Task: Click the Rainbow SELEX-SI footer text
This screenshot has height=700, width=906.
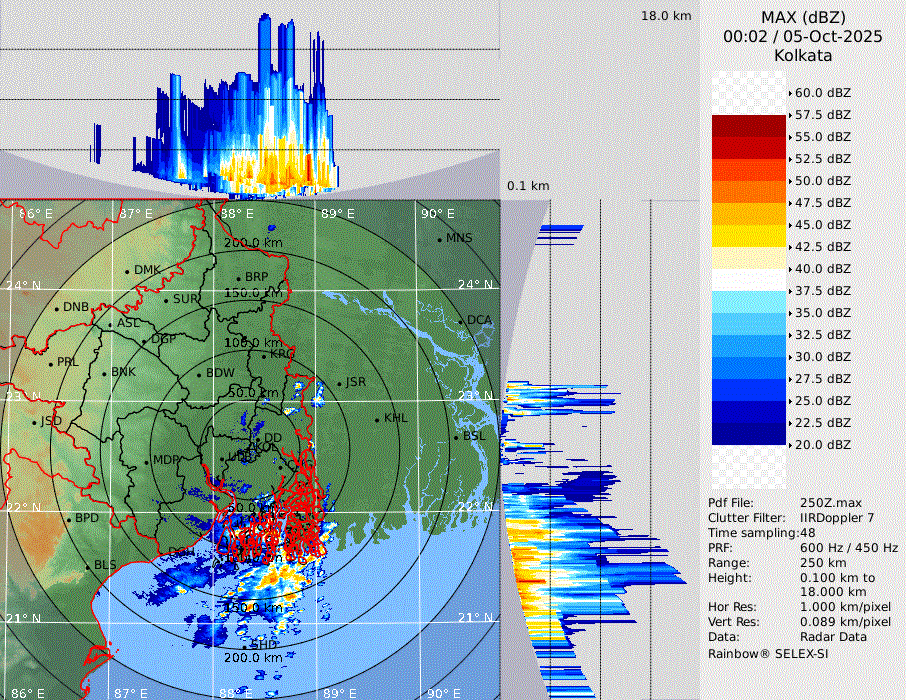Action: click(x=768, y=653)
